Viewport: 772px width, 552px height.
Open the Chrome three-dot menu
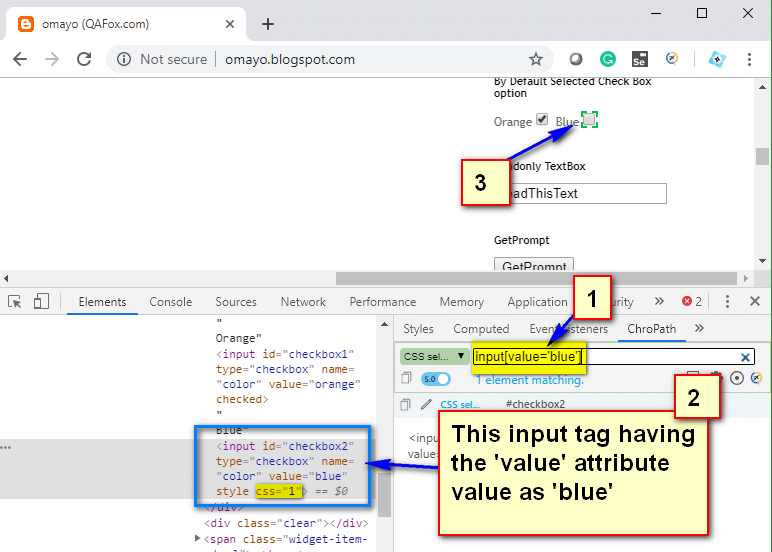point(749,60)
